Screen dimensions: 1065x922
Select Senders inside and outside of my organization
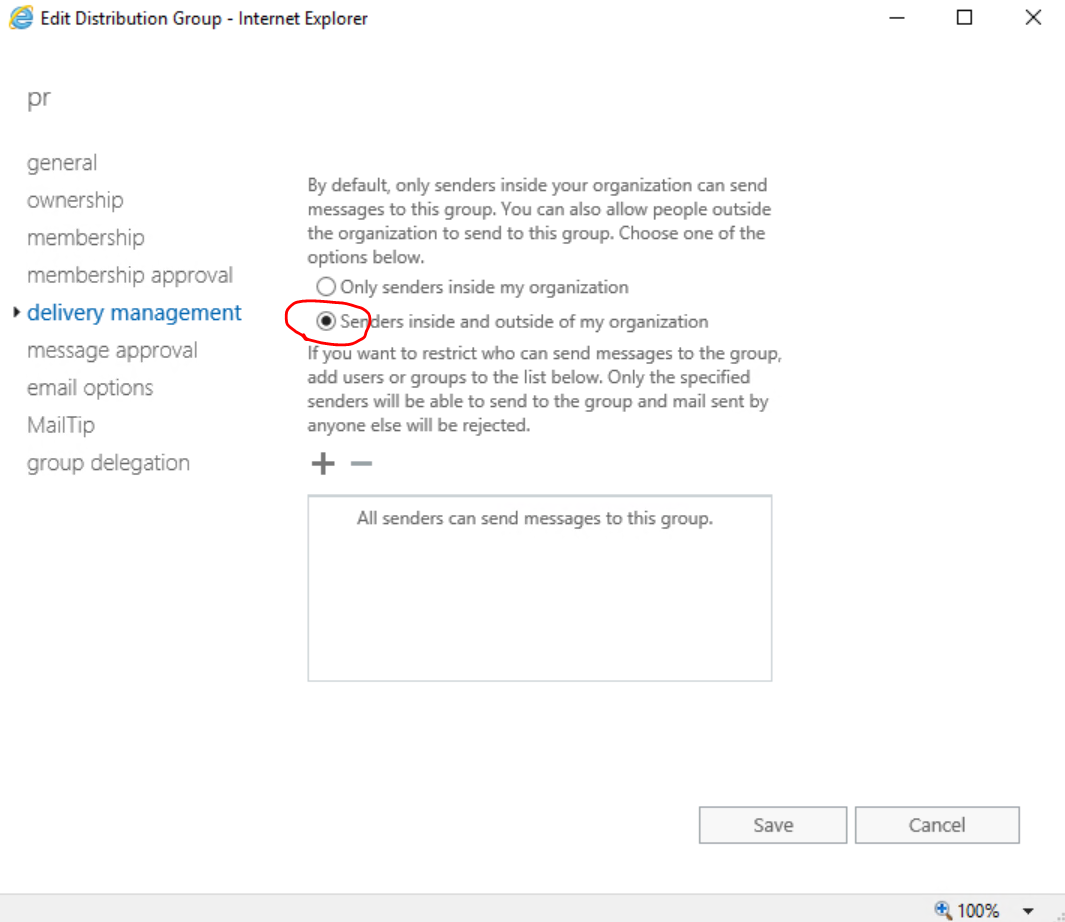tap(326, 321)
